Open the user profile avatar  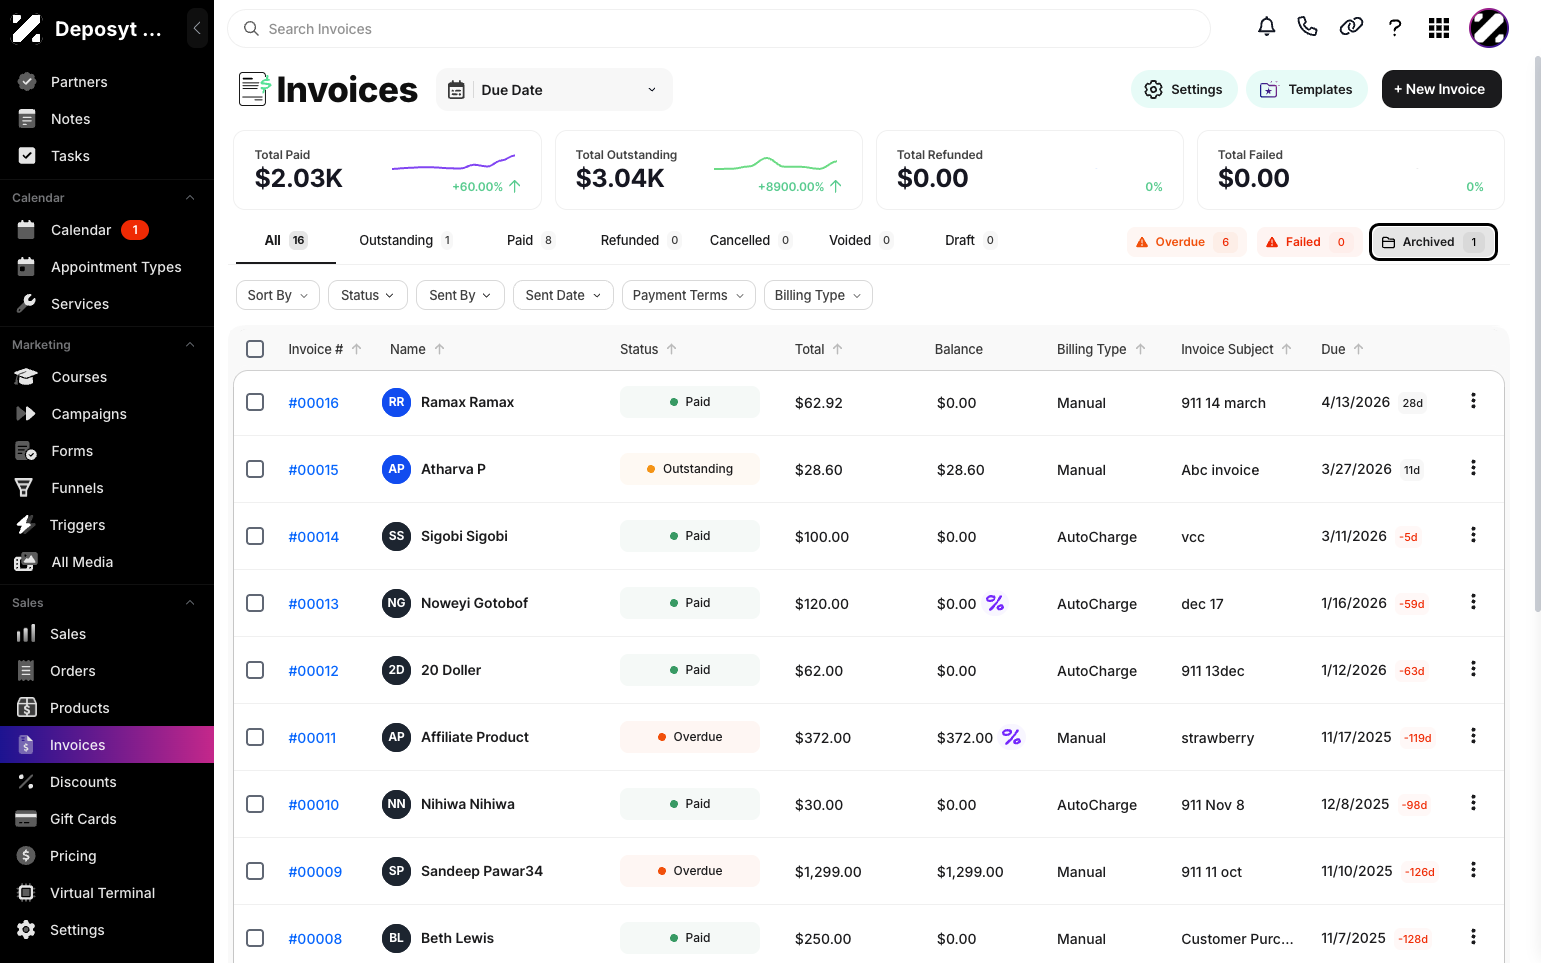(x=1488, y=28)
